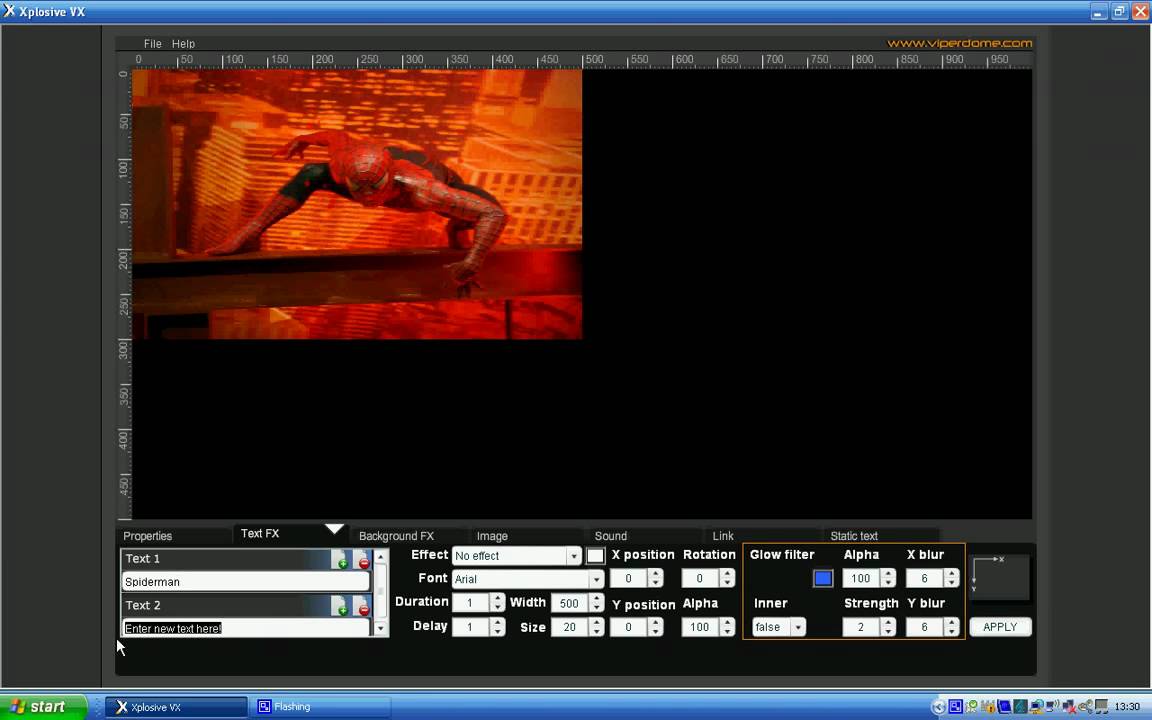
Task: Add a new text after Text 2
Action: [x=340, y=606]
